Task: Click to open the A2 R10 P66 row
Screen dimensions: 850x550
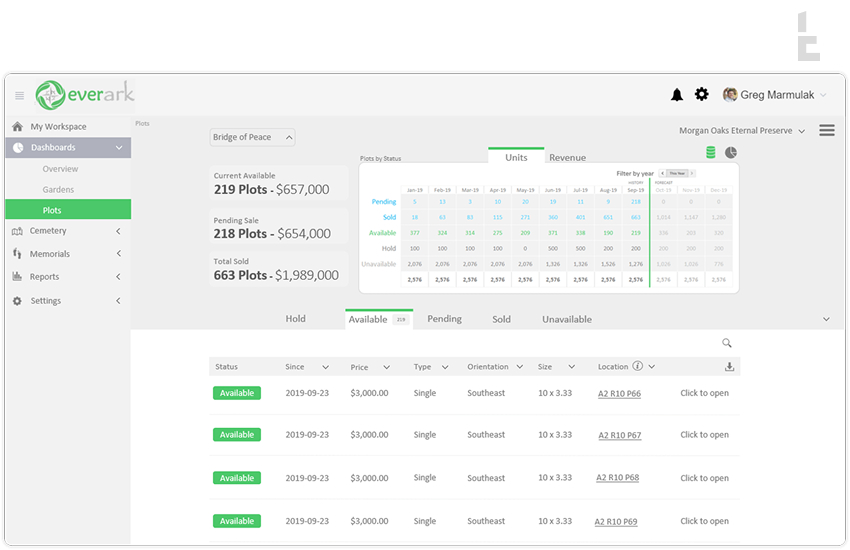Action: pyautogui.click(x=704, y=393)
